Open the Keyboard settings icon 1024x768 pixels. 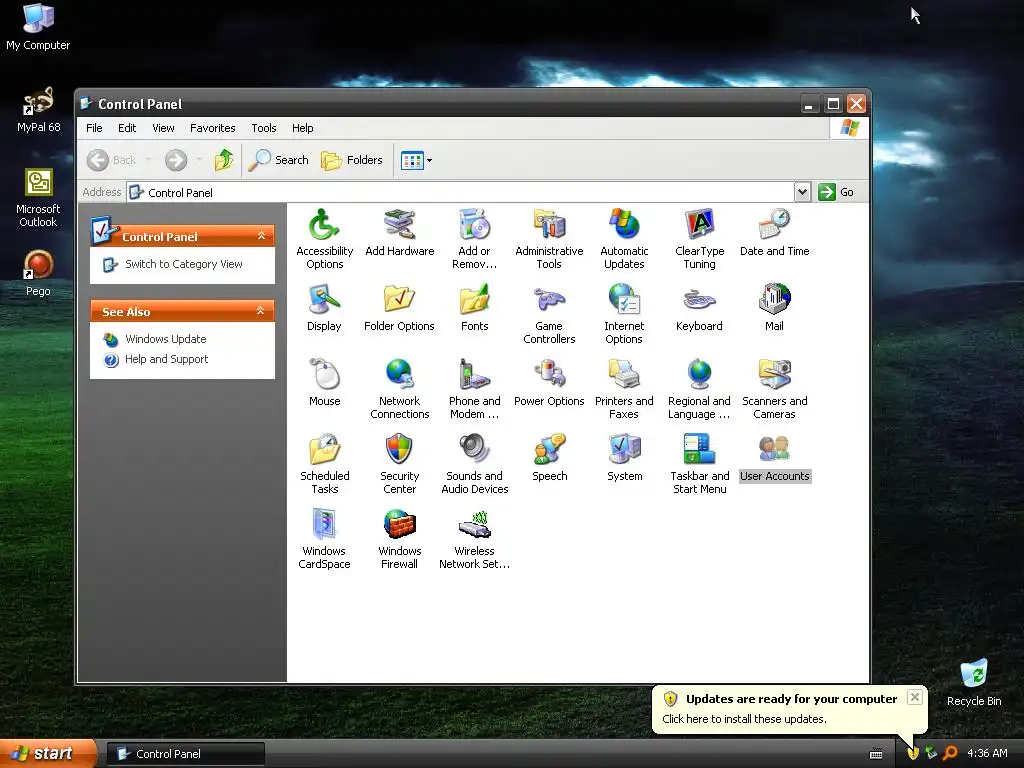point(699,308)
